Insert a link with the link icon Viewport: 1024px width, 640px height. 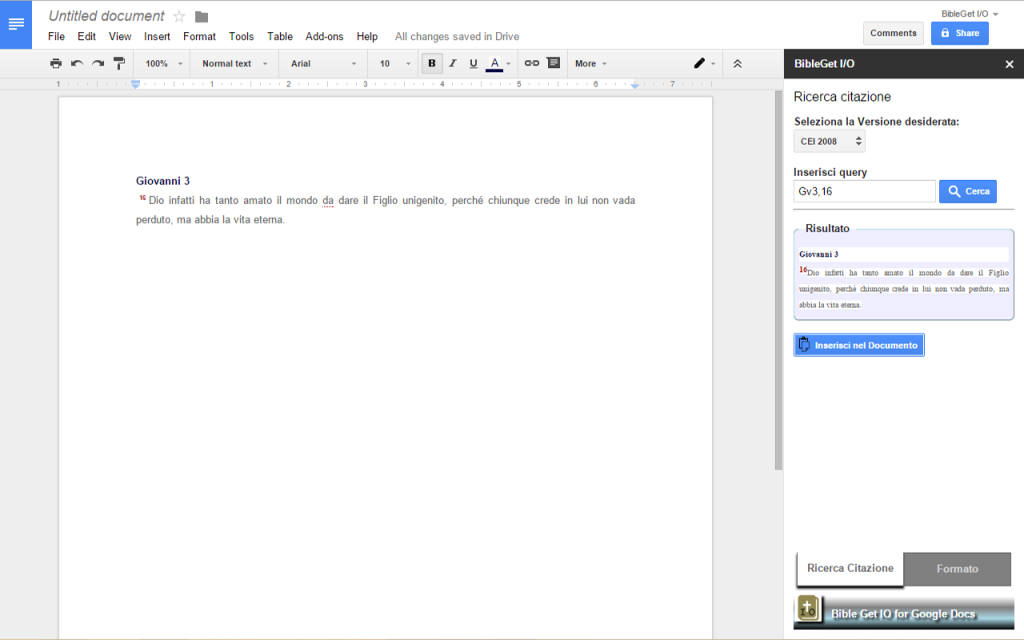532,63
